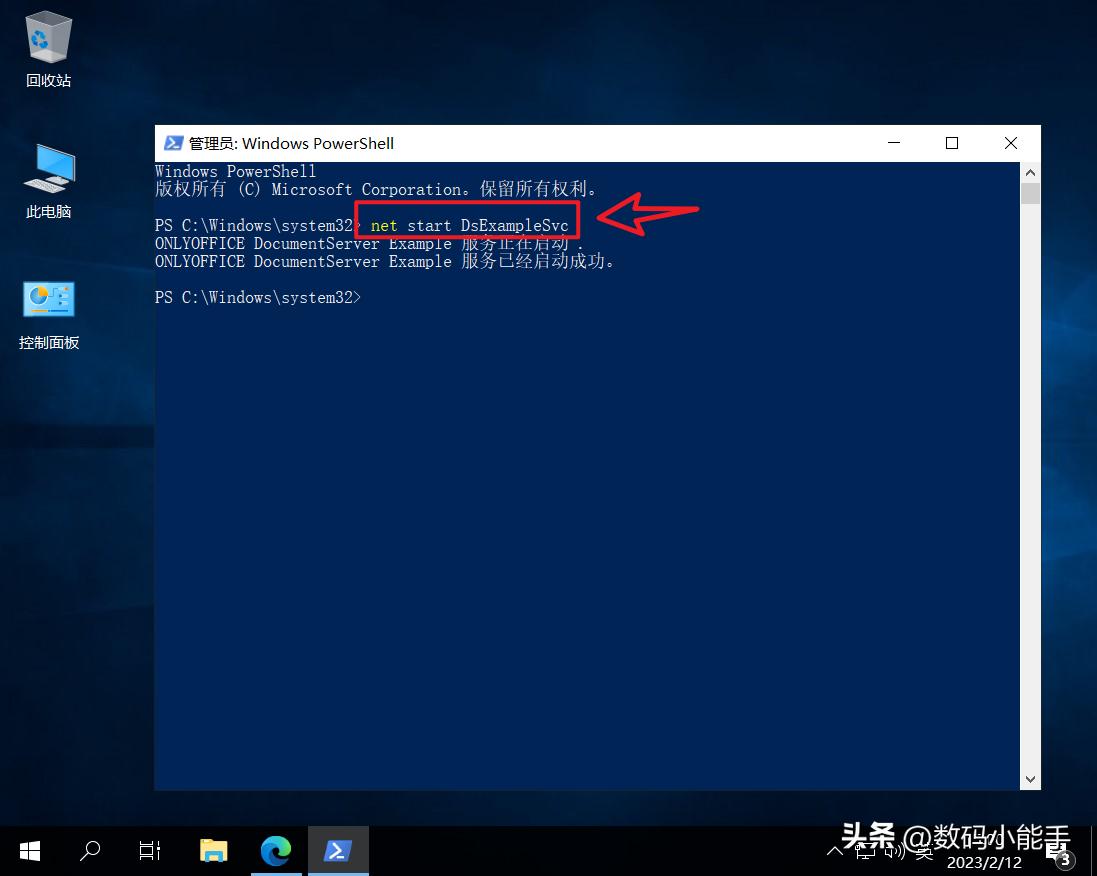The height and width of the screenshot is (876, 1097).
Task: Click the 'net start DsExampleSvc' command text
Action: pos(469,226)
